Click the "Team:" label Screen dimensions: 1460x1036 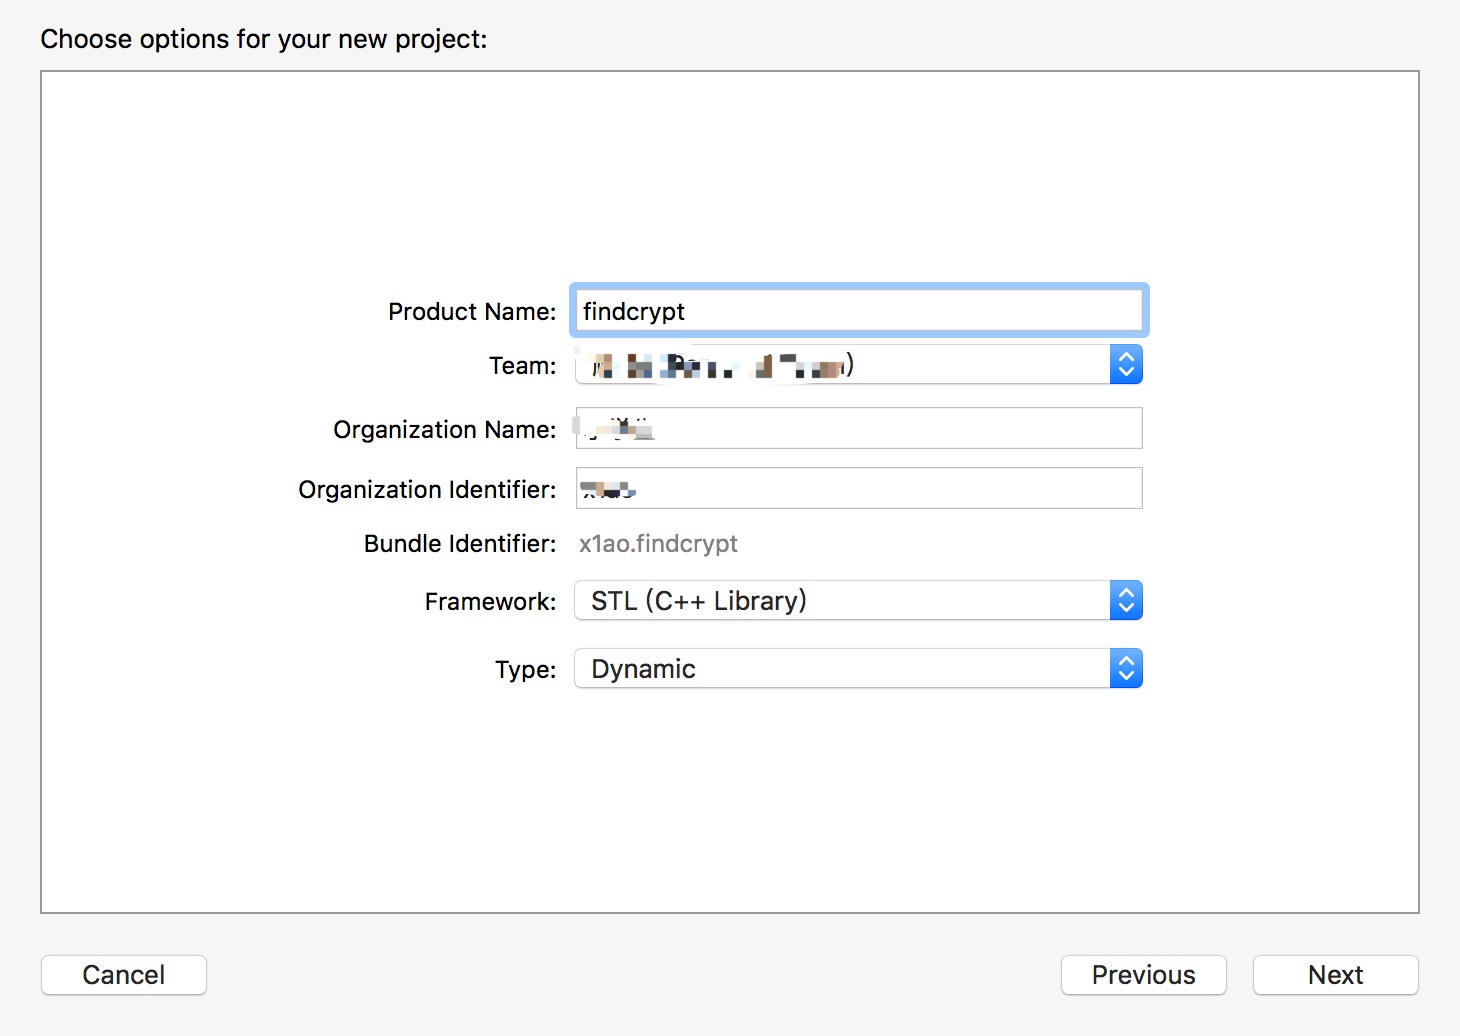[522, 366]
